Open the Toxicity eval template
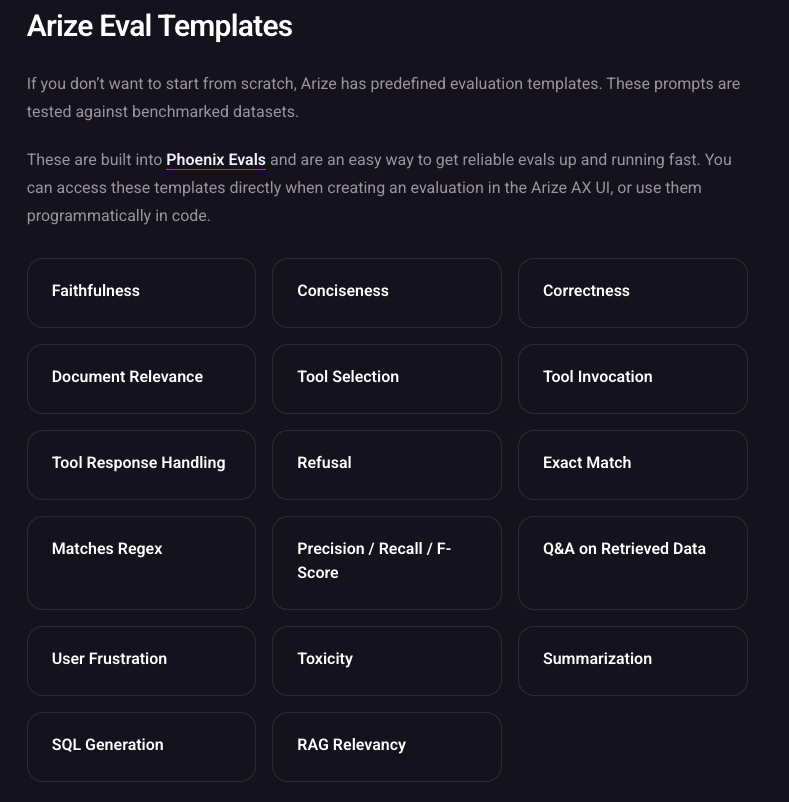This screenshot has width=789, height=802. click(386, 660)
